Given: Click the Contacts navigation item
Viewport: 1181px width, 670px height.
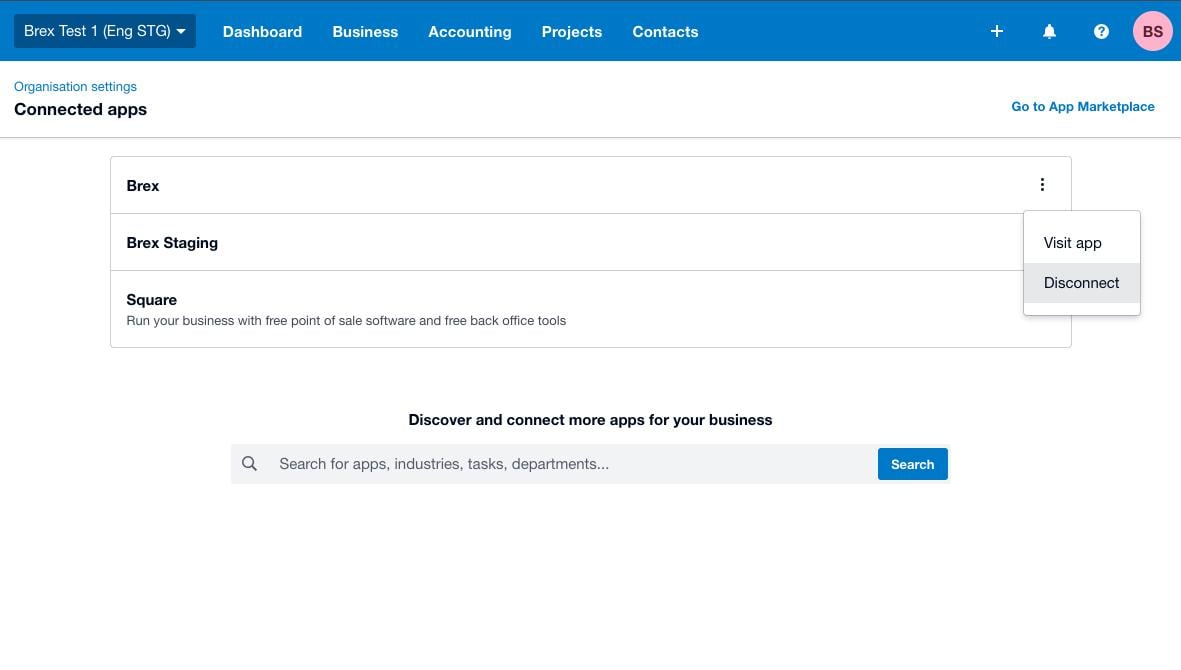Looking at the screenshot, I should tap(665, 31).
